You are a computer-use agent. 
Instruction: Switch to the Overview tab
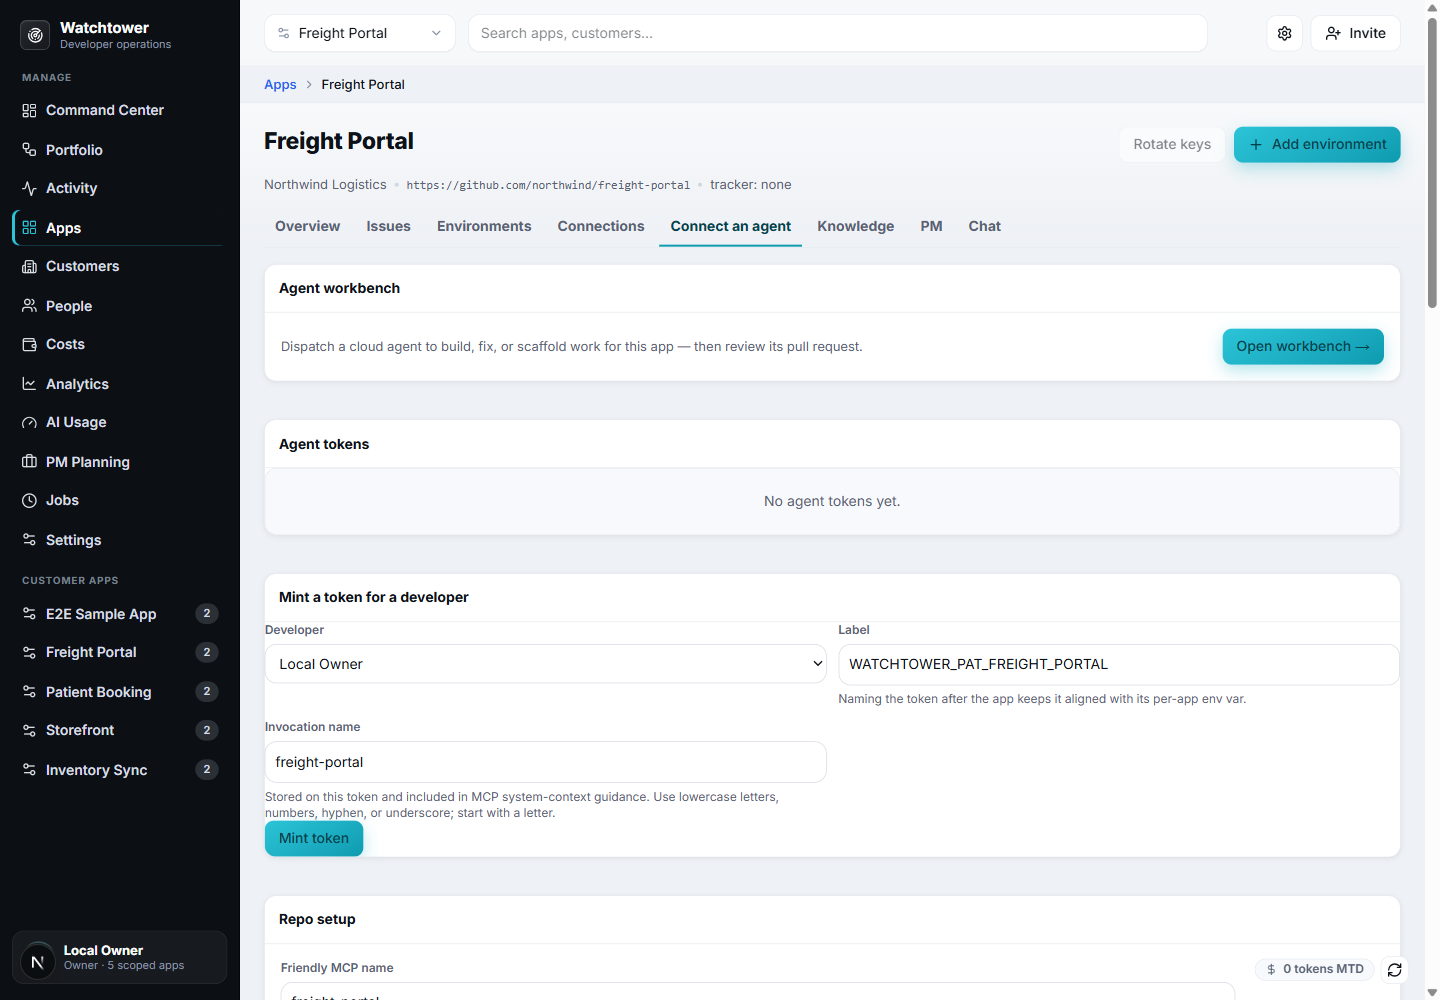[307, 226]
